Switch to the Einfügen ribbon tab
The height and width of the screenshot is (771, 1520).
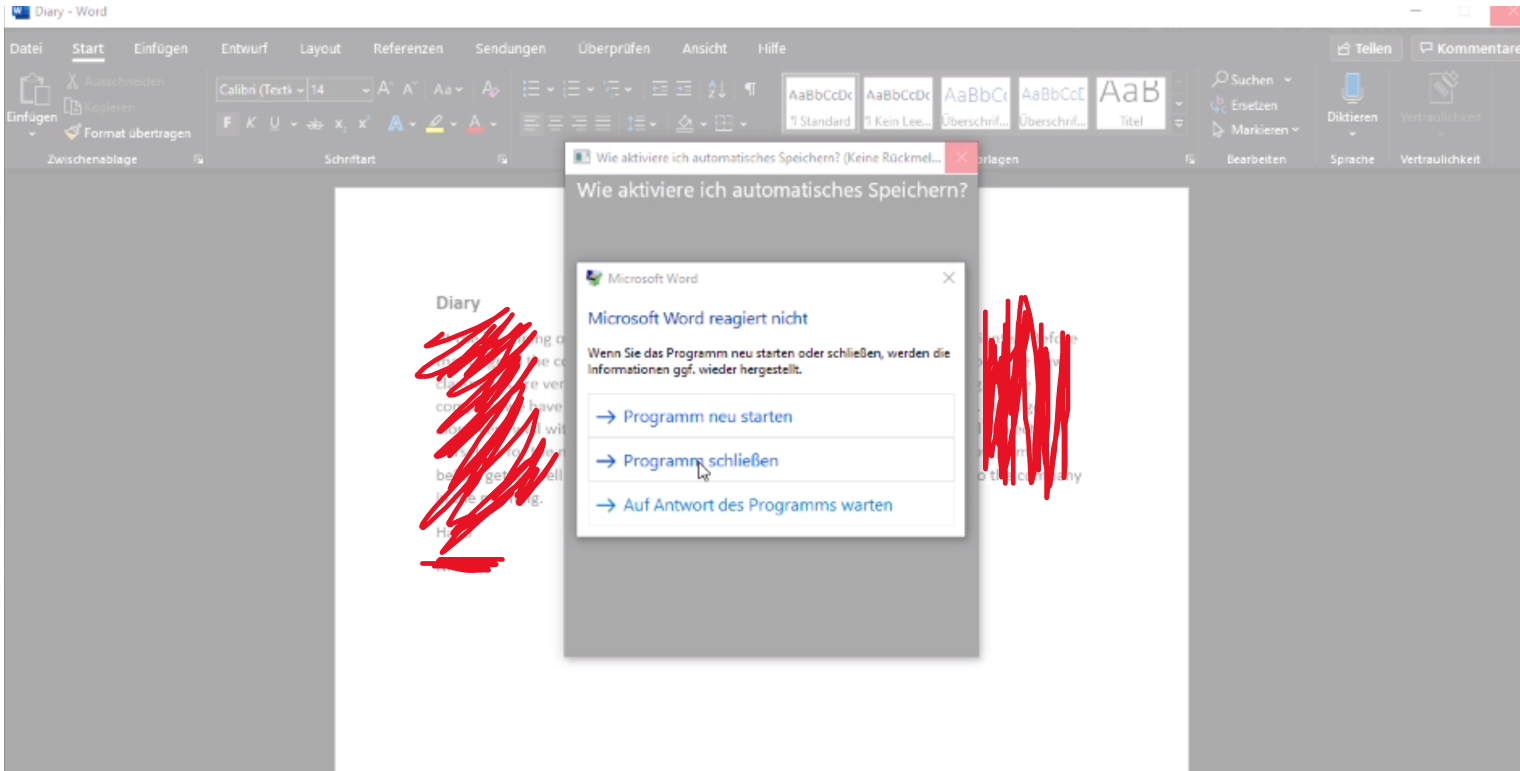pyautogui.click(x=160, y=48)
